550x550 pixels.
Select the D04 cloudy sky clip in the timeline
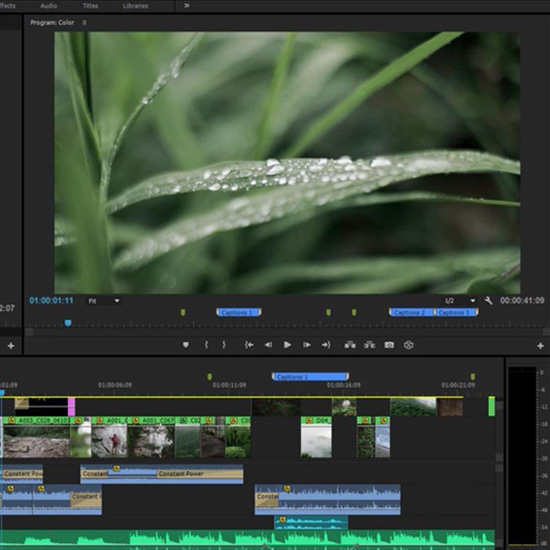[x=316, y=437]
